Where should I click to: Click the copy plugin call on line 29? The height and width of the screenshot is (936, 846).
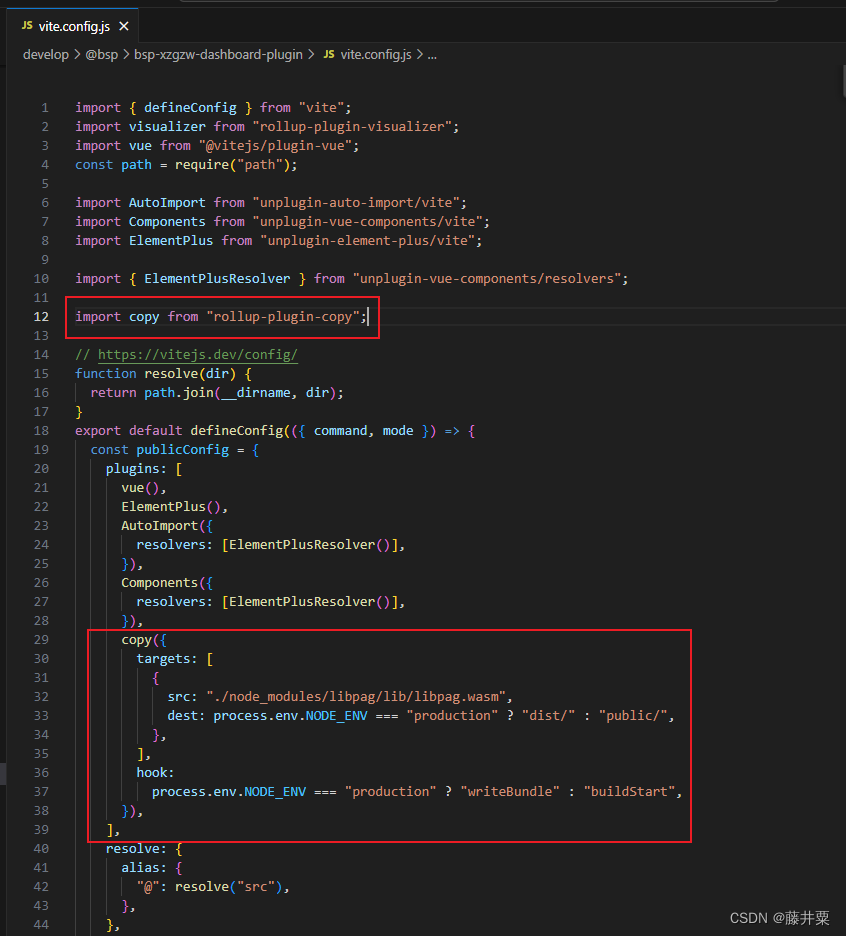[x=136, y=639]
